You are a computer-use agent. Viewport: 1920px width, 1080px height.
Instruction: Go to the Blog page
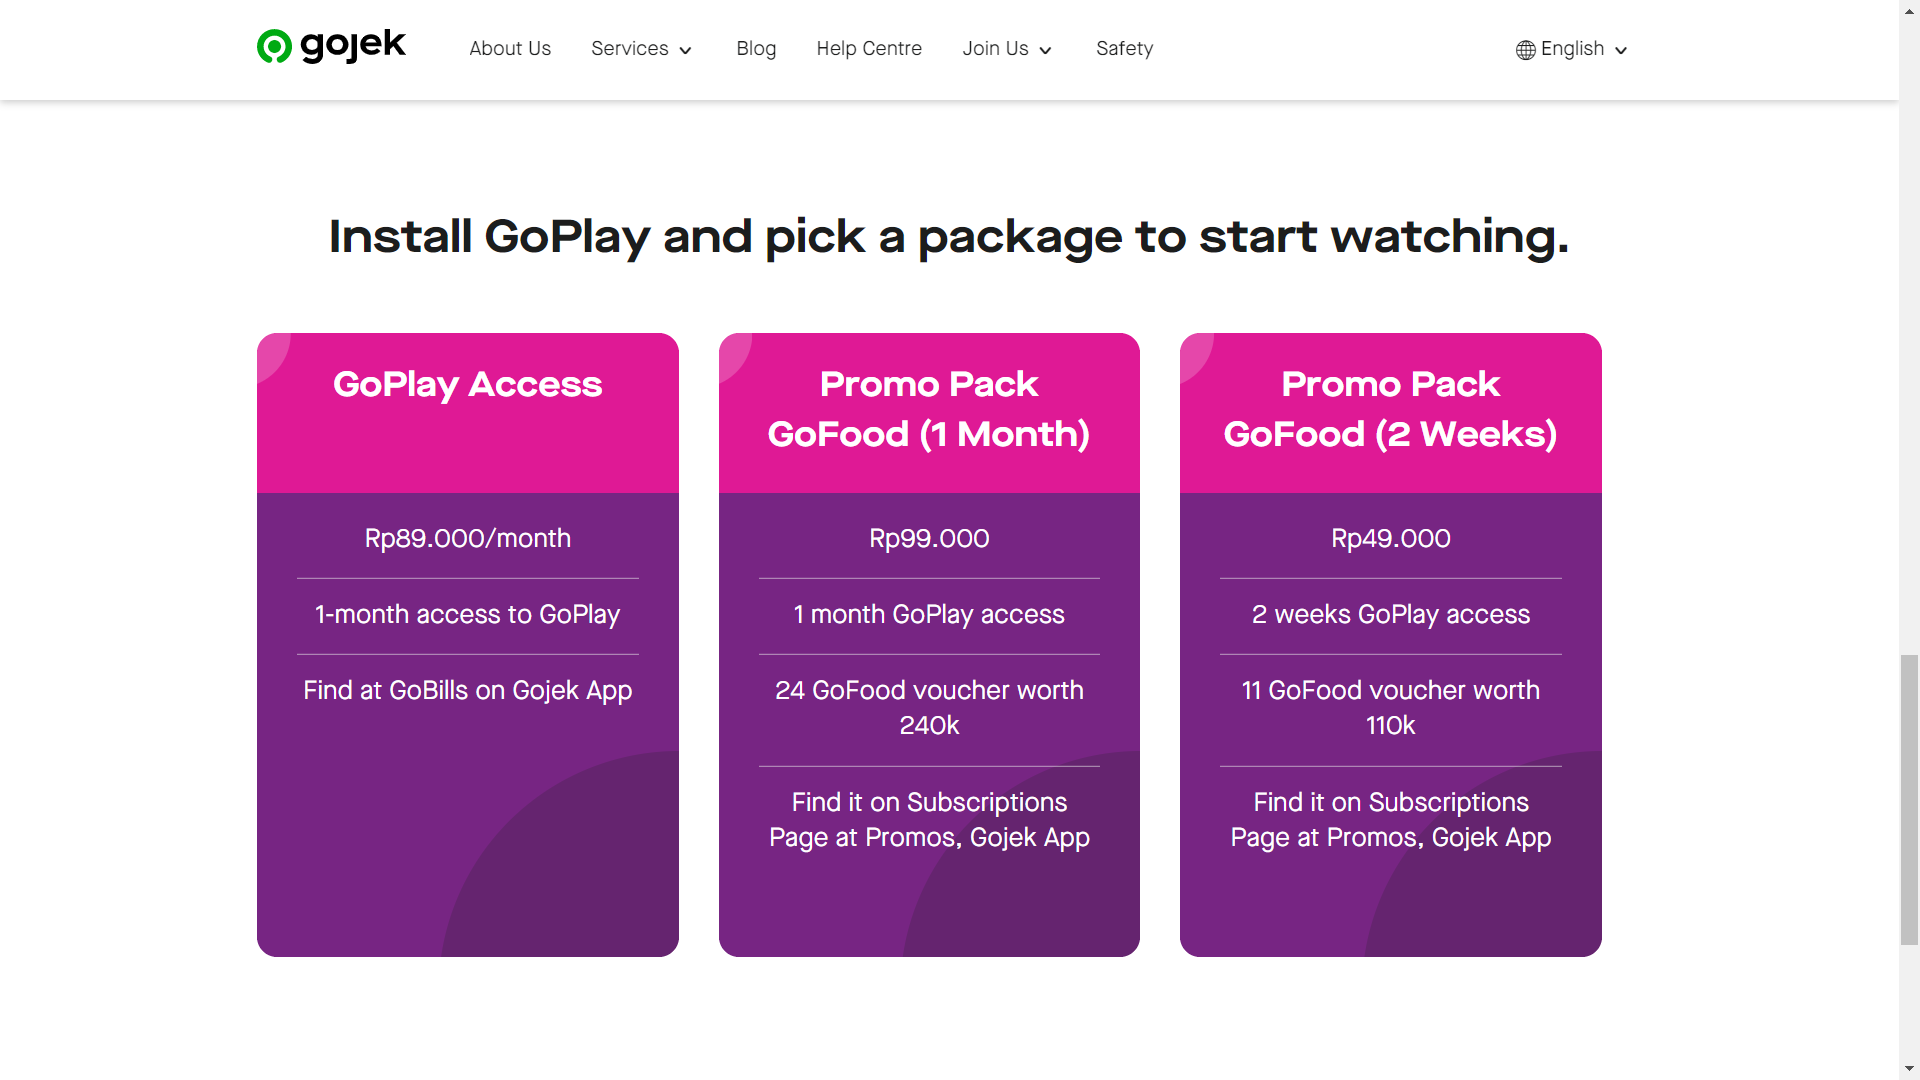[x=756, y=49]
